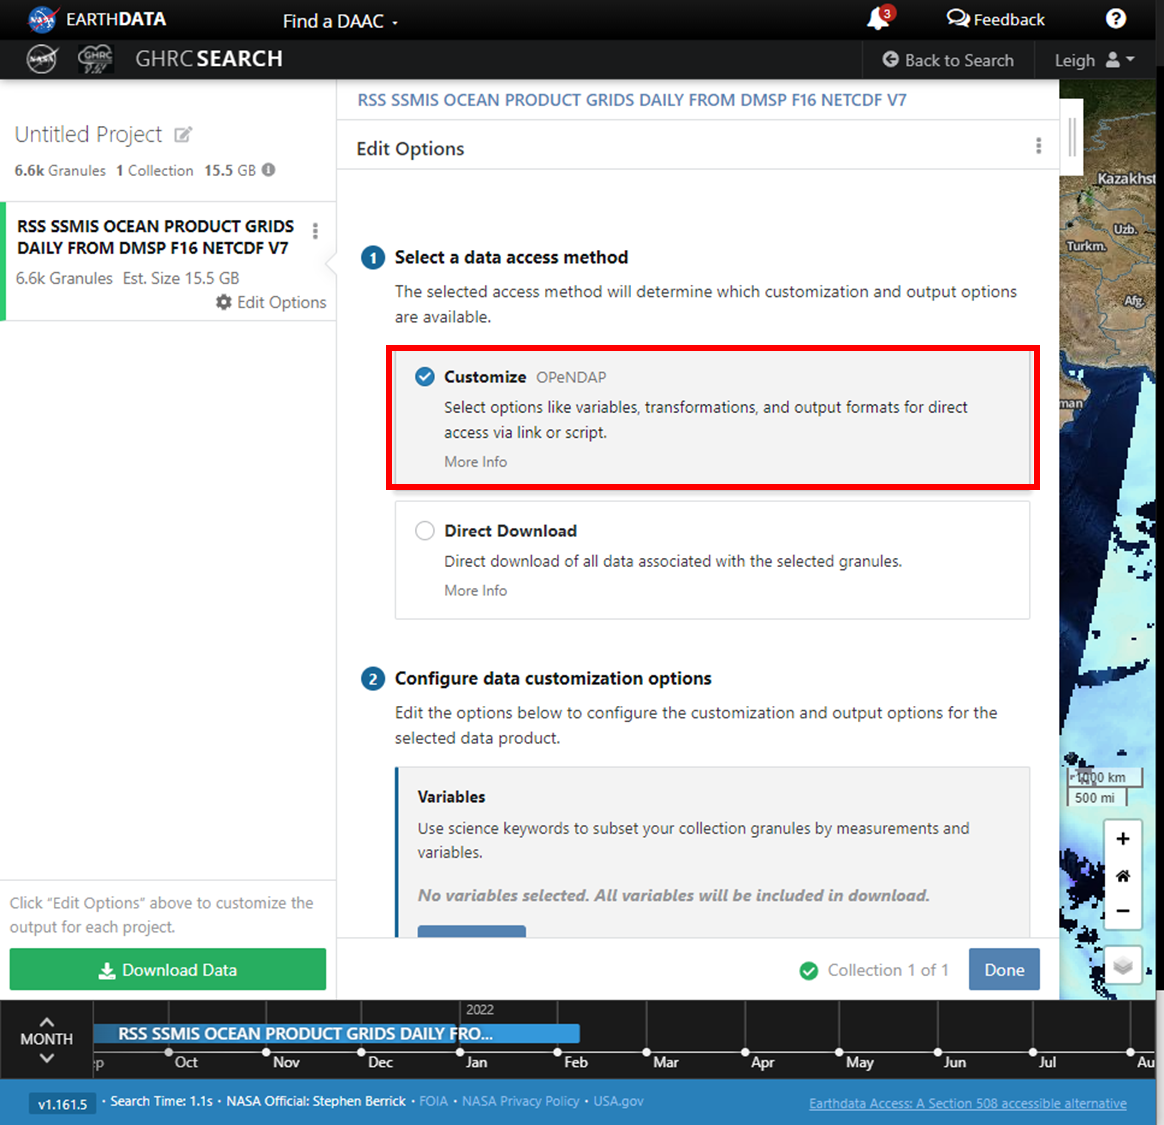Zoom out on the map
Screen dimensions: 1164x1125
[1123, 911]
